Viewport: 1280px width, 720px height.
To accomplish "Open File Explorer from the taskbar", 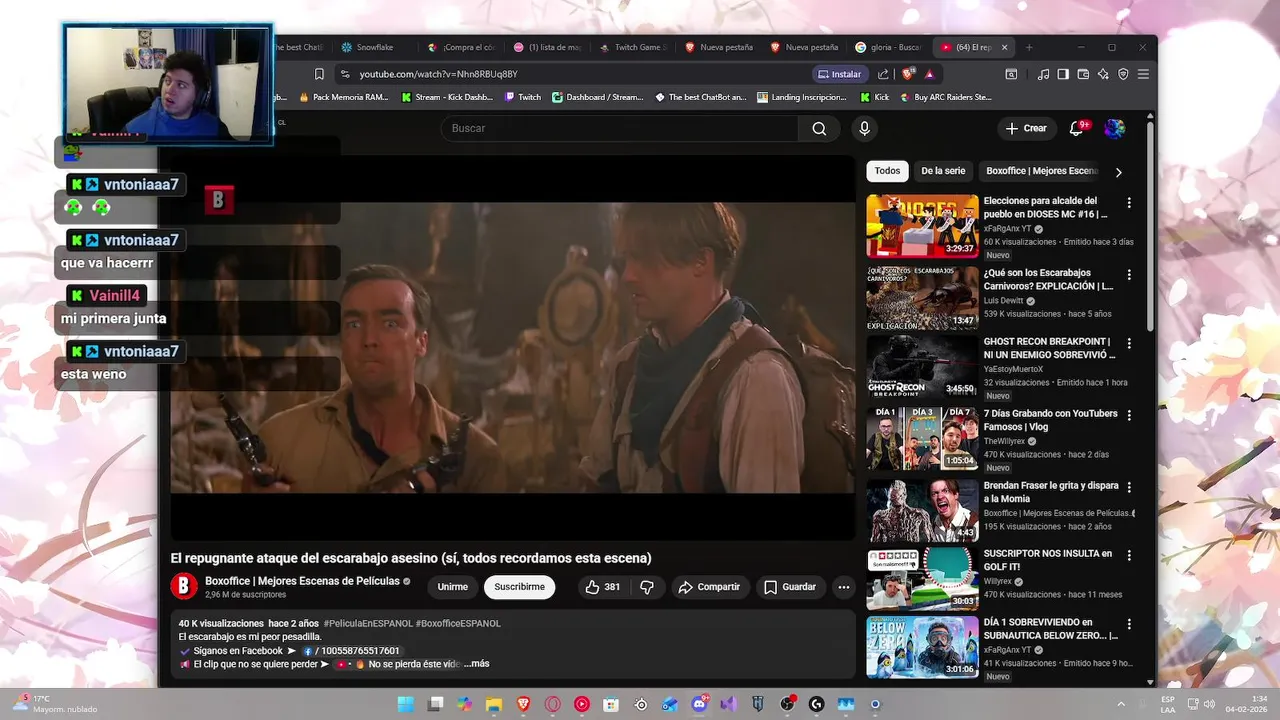I will [x=494, y=704].
